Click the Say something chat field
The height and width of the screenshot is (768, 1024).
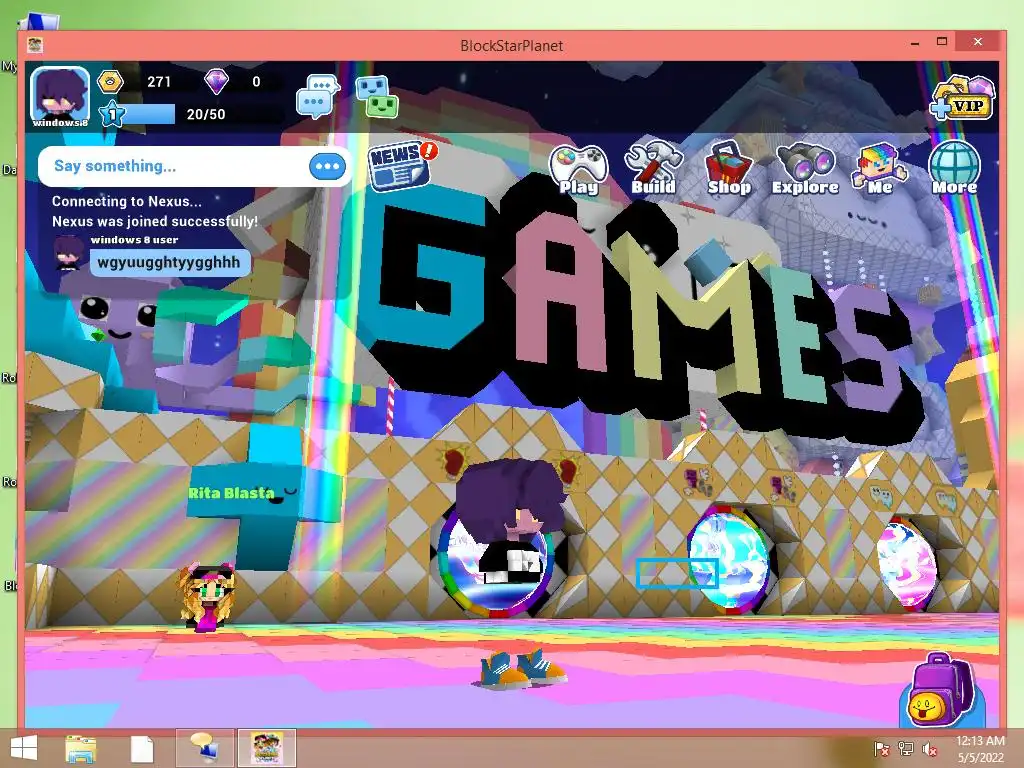click(x=195, y=166)
